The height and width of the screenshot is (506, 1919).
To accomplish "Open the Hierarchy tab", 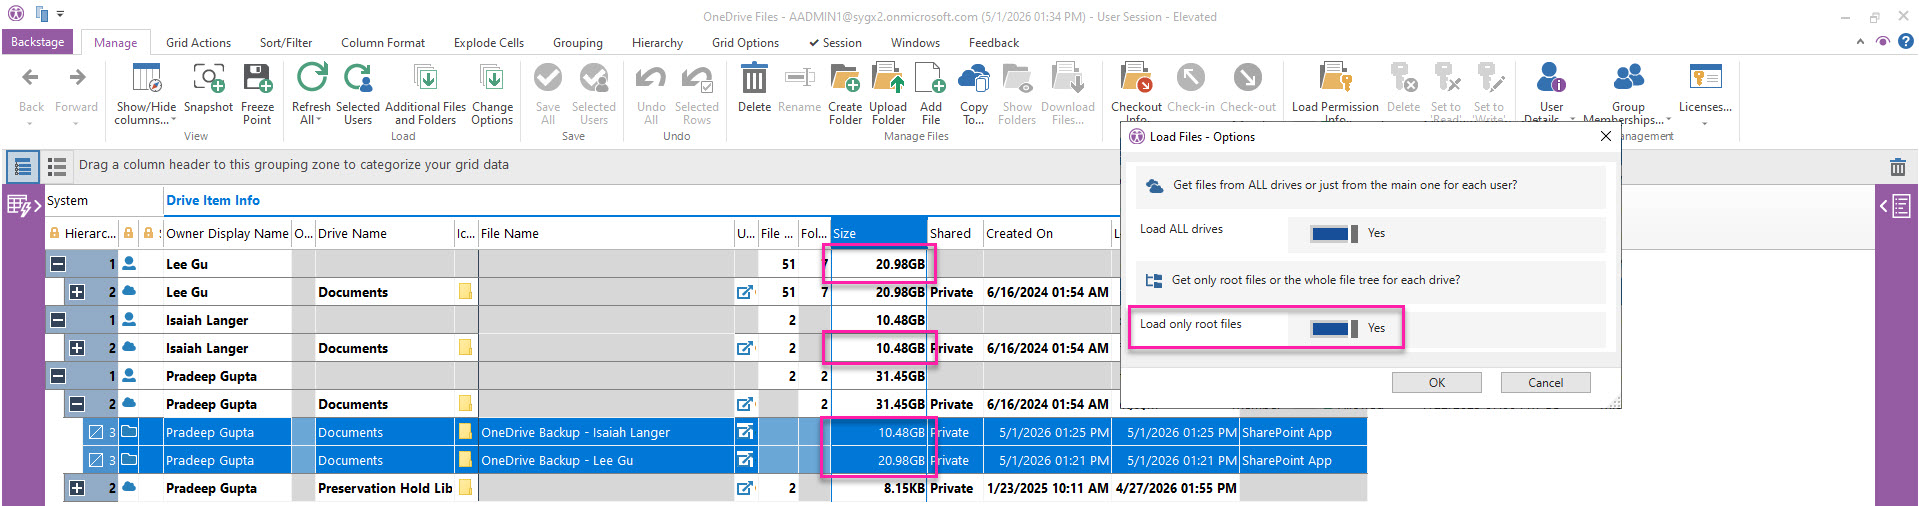I will [657, 43].
